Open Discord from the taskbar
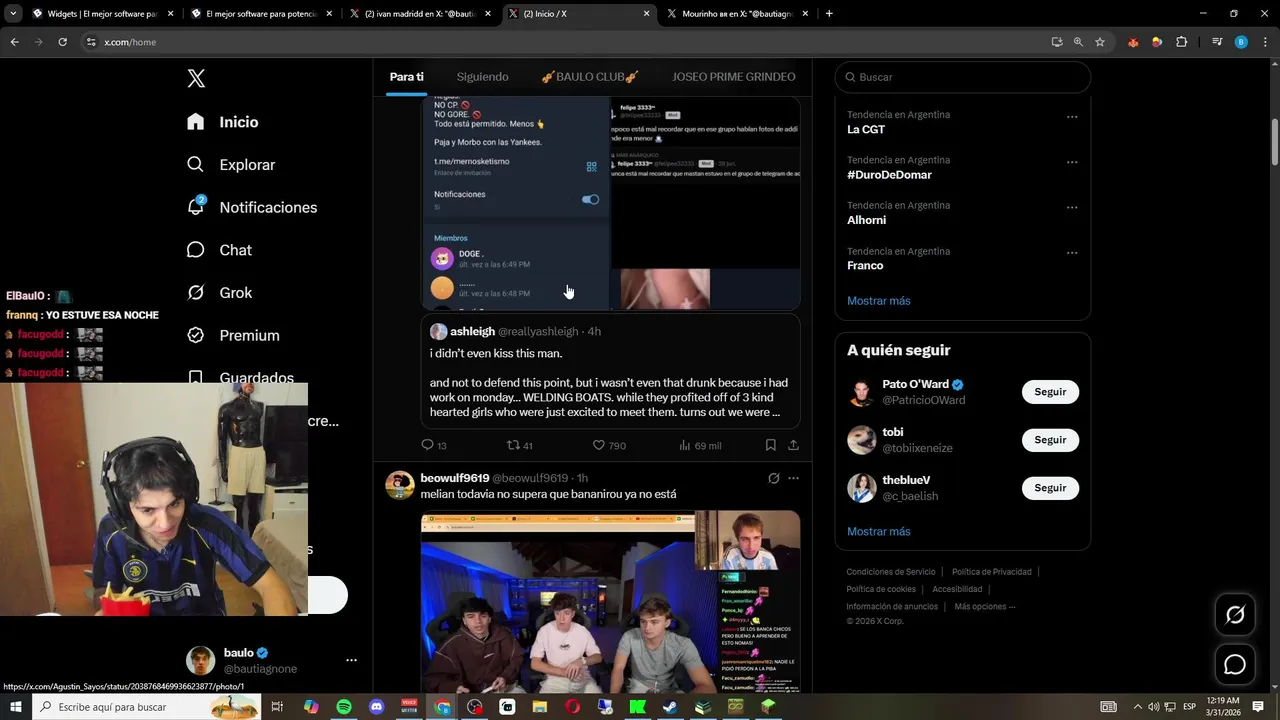Viewport: 1280px width, 720px height. pos(376,707)
